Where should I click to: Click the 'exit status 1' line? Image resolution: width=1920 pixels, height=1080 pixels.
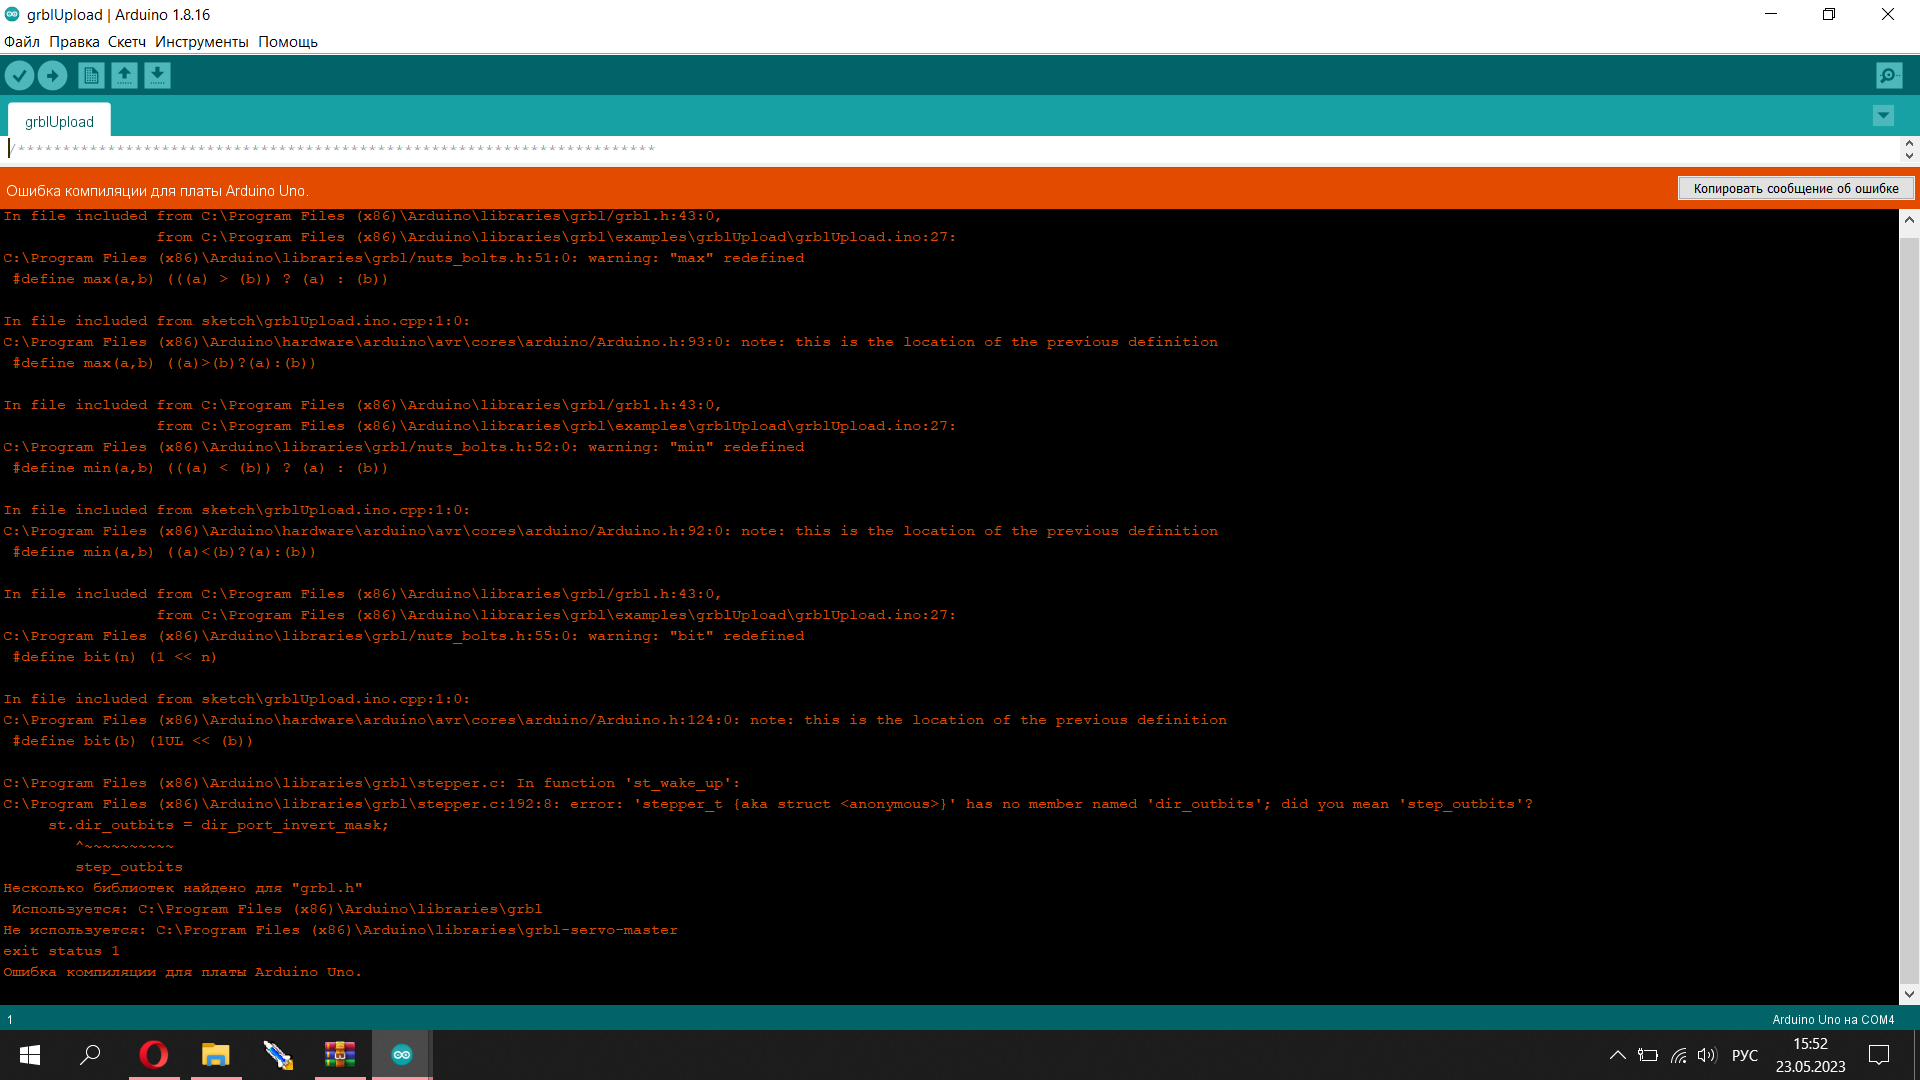pyautogui.click(x=61, y=951)
